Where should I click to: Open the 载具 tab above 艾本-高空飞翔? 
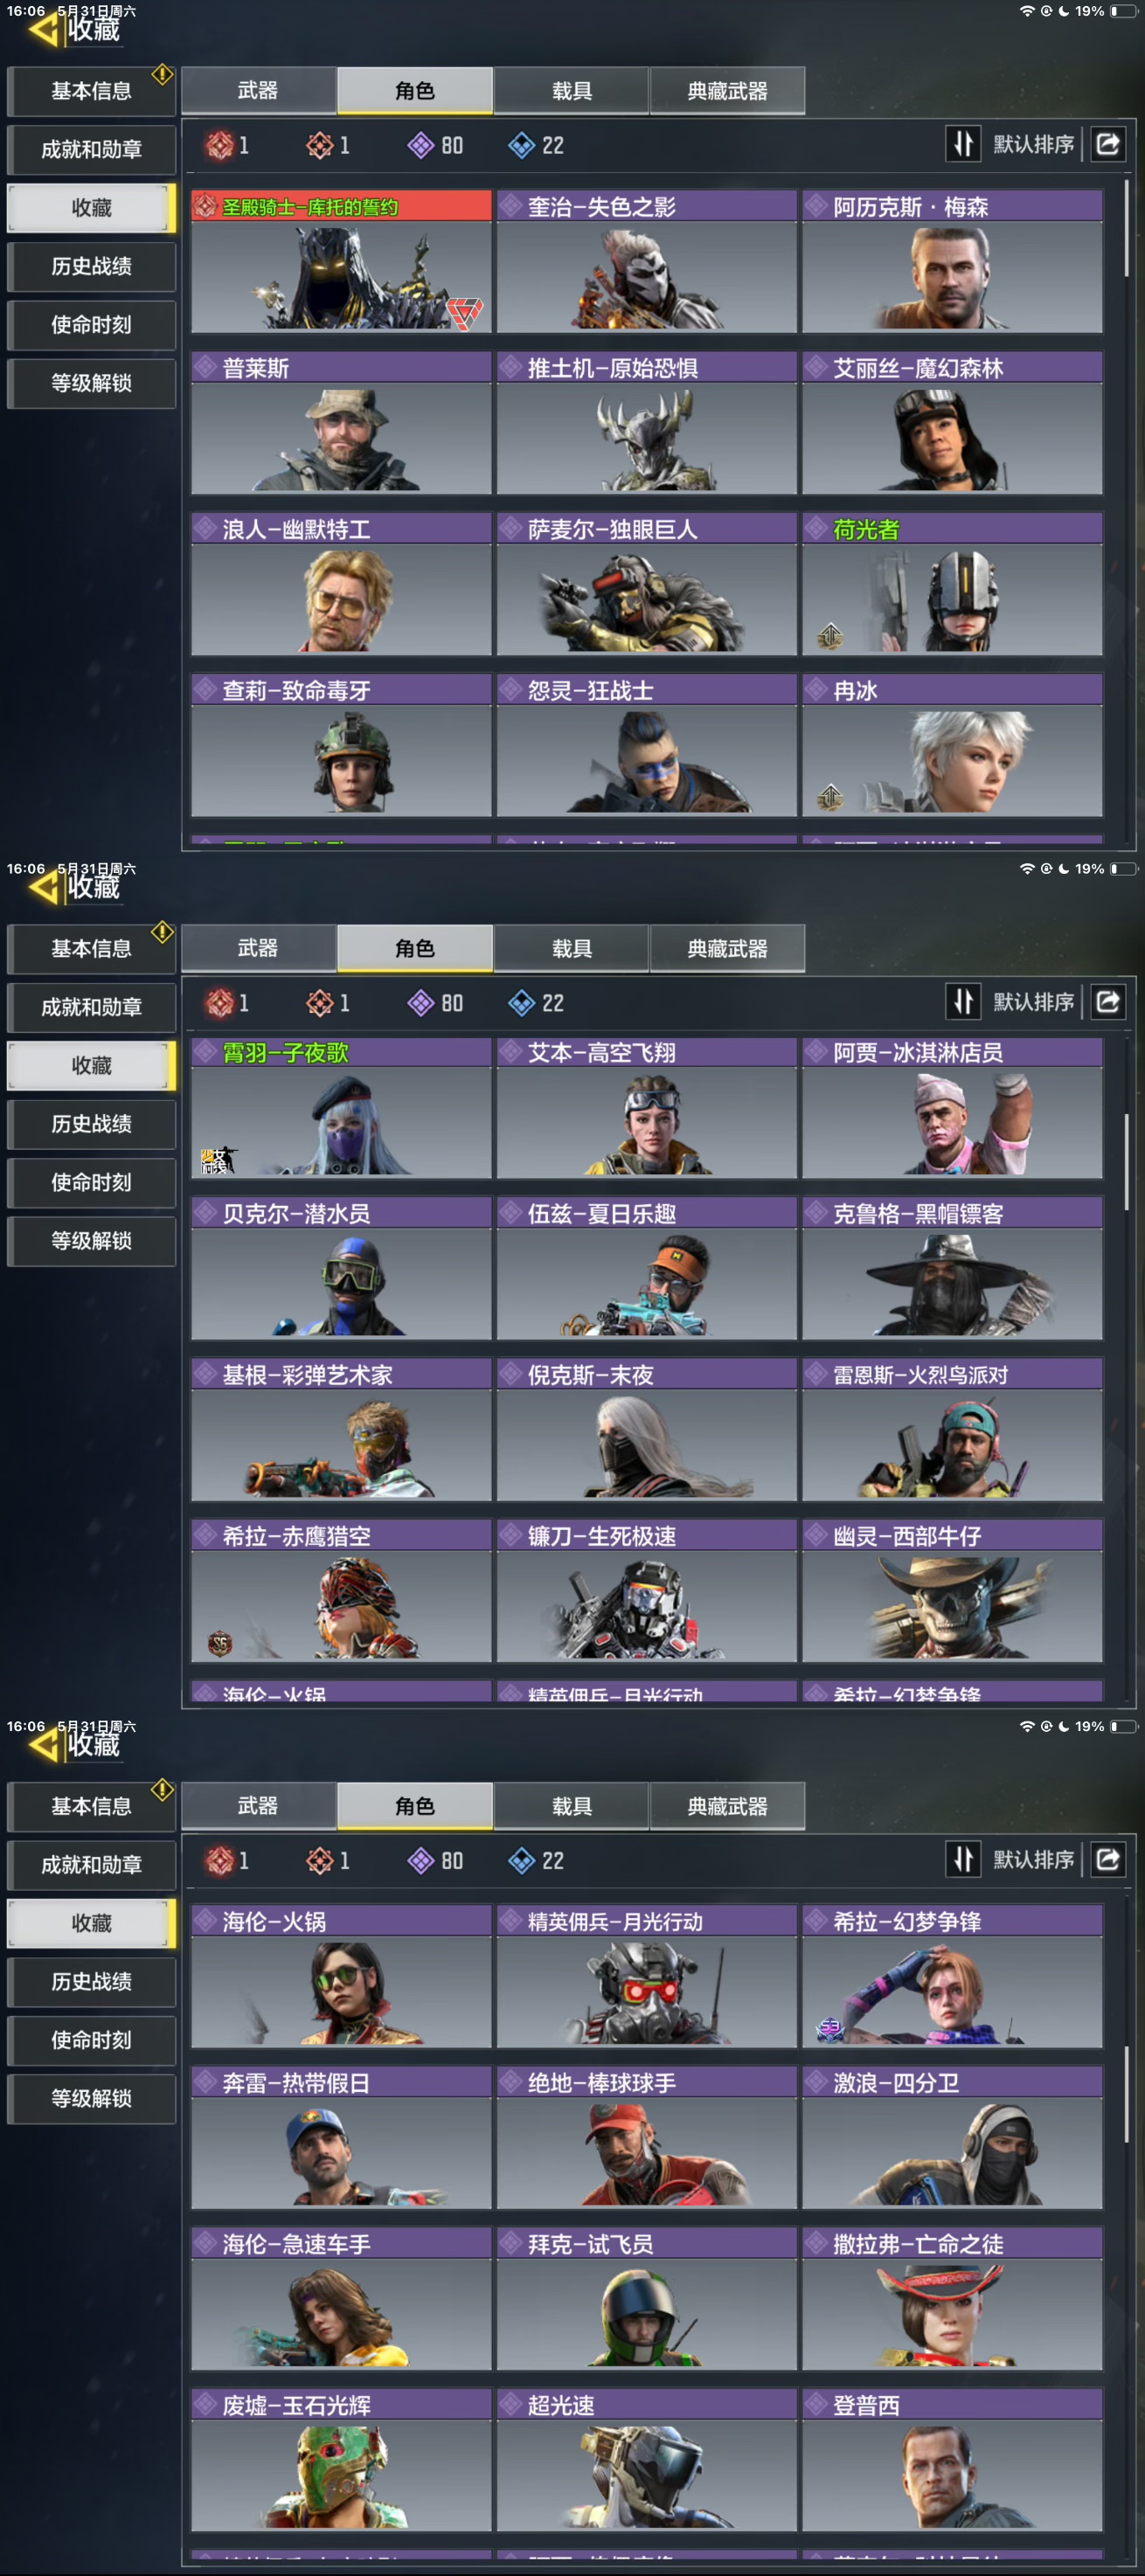(572, 948)
